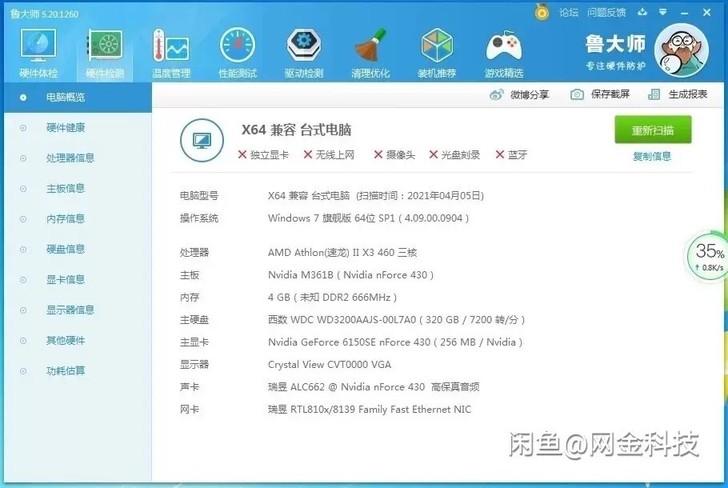Select 内存信息 in the sidebar
The image size is (728, 488).
[x=78, y=219]
